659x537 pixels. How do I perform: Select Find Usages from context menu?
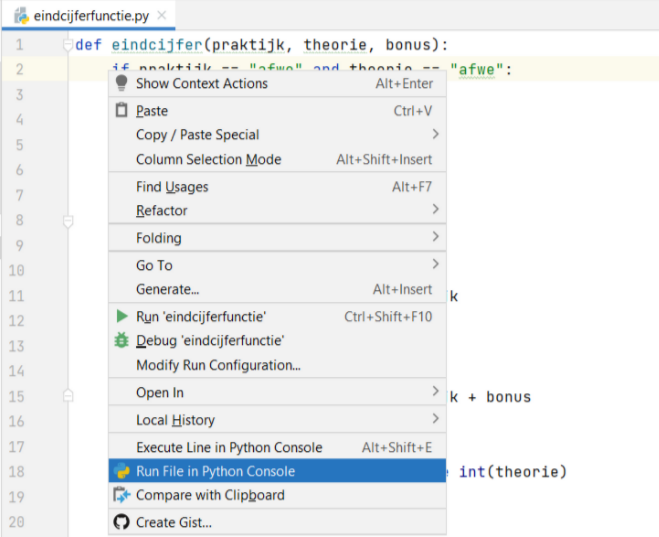[x=172, y=186]
